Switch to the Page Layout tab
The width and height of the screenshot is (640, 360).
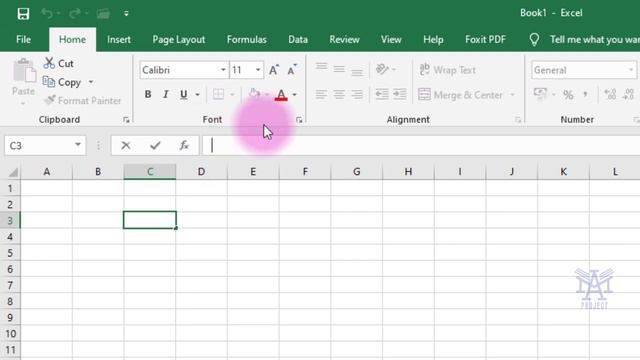[178, 40]
